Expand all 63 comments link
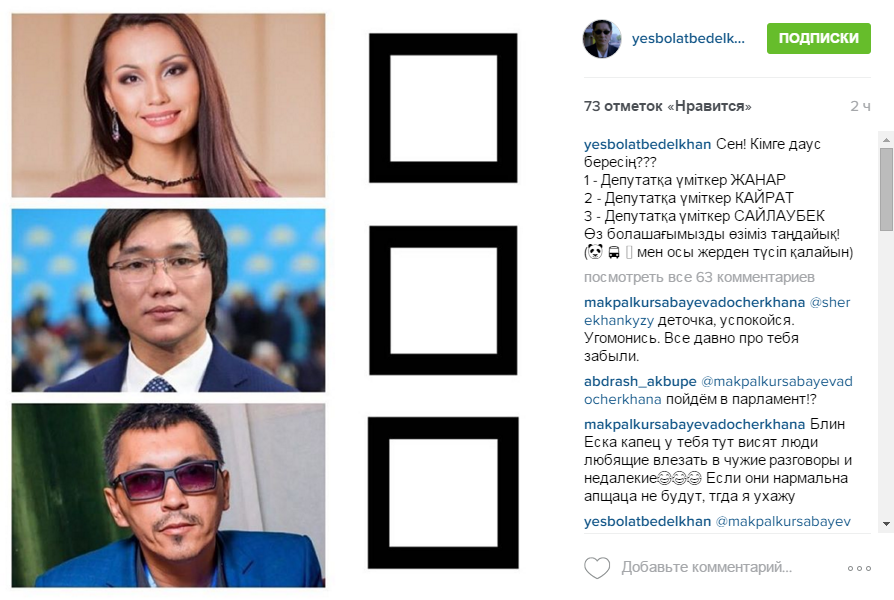The width and height of the screenshot is (894, 600). pyautogui.click(x=699, y=277)
